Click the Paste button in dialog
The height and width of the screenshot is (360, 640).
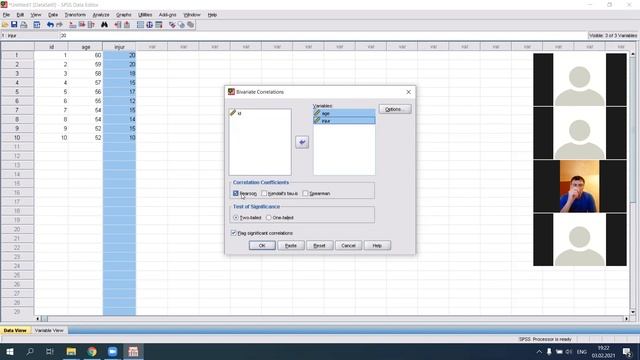coord(291,245)
